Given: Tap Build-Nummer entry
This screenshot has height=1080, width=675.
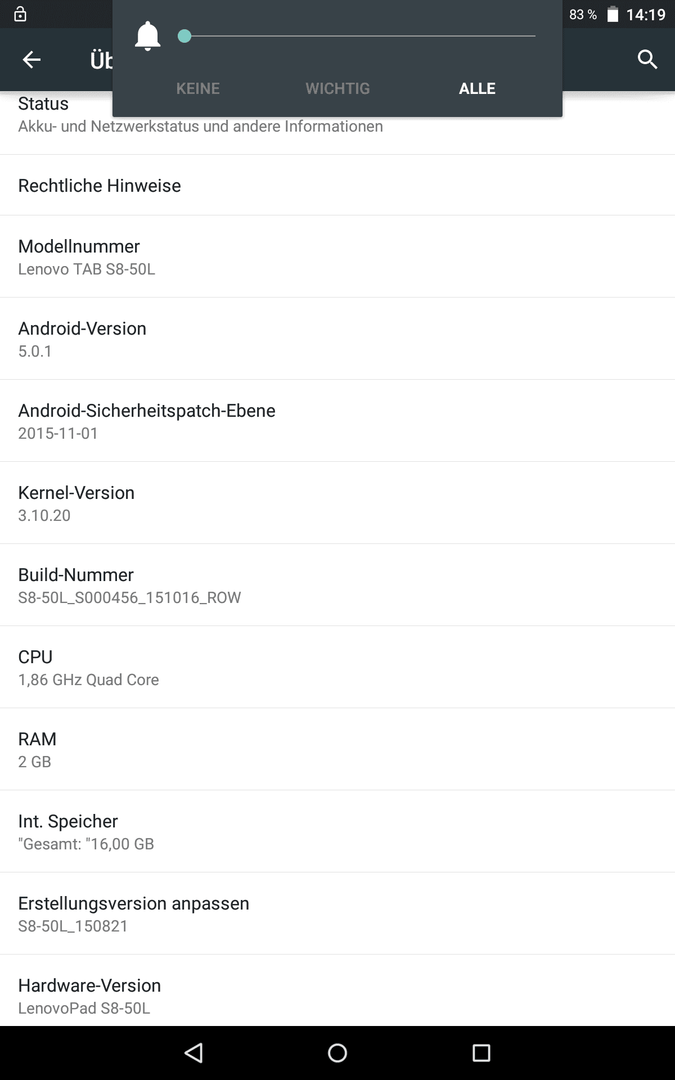Looking at the screenshot, I should pyautogui.click(x=338, y=585).
